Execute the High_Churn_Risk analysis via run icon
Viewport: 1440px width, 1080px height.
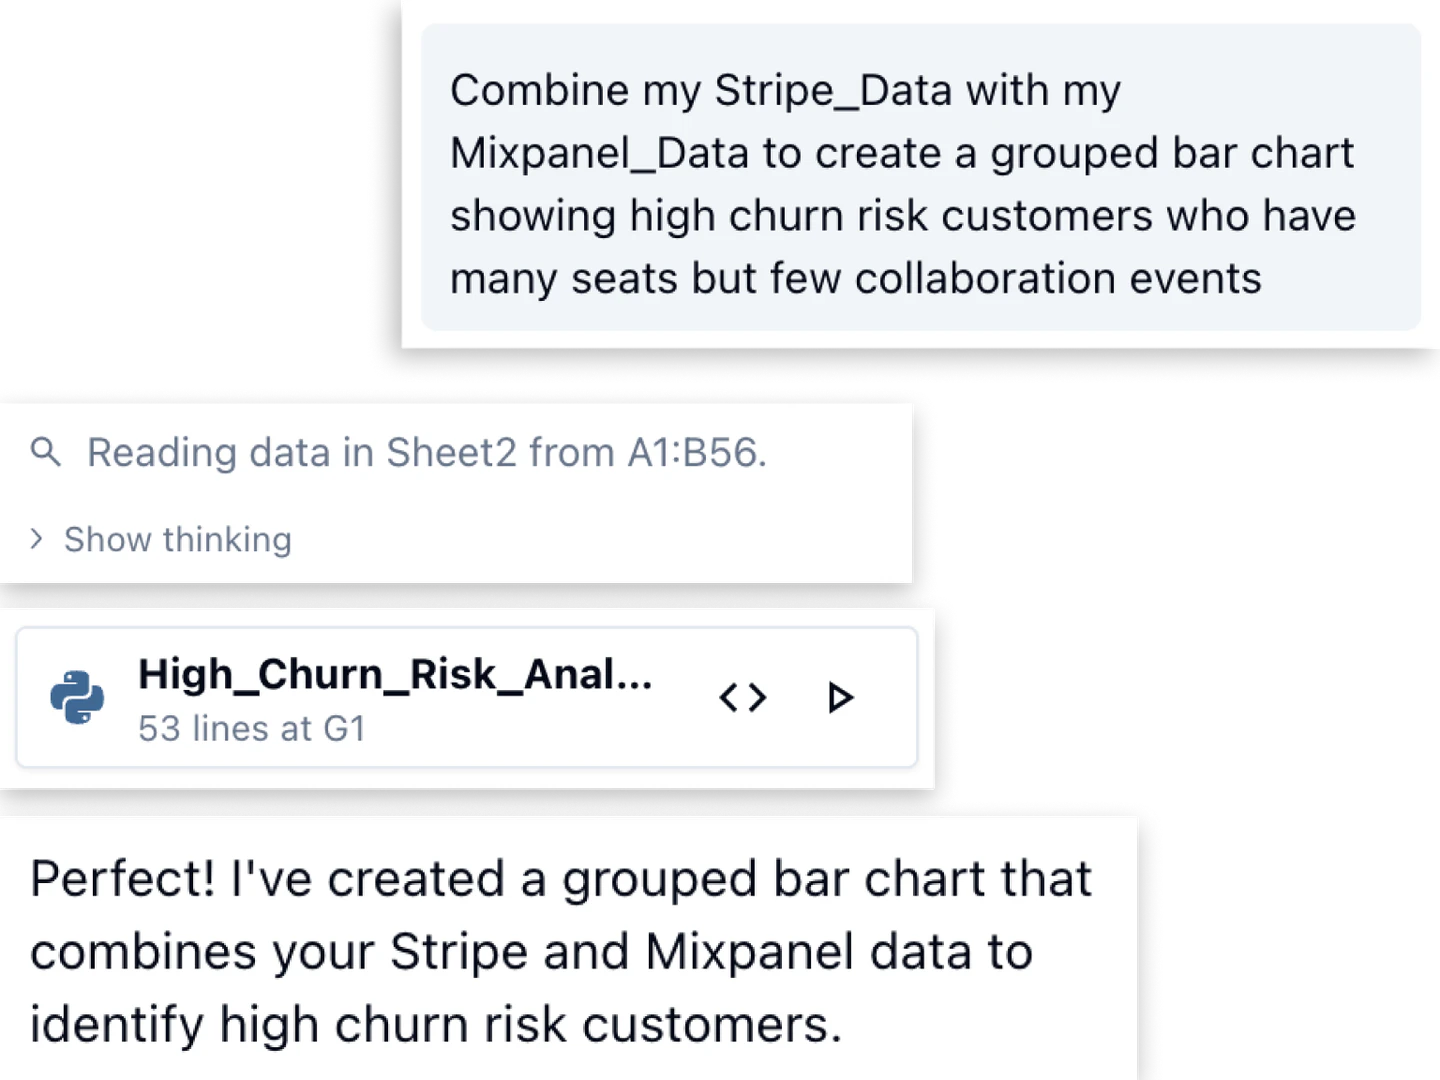(841, 697)
